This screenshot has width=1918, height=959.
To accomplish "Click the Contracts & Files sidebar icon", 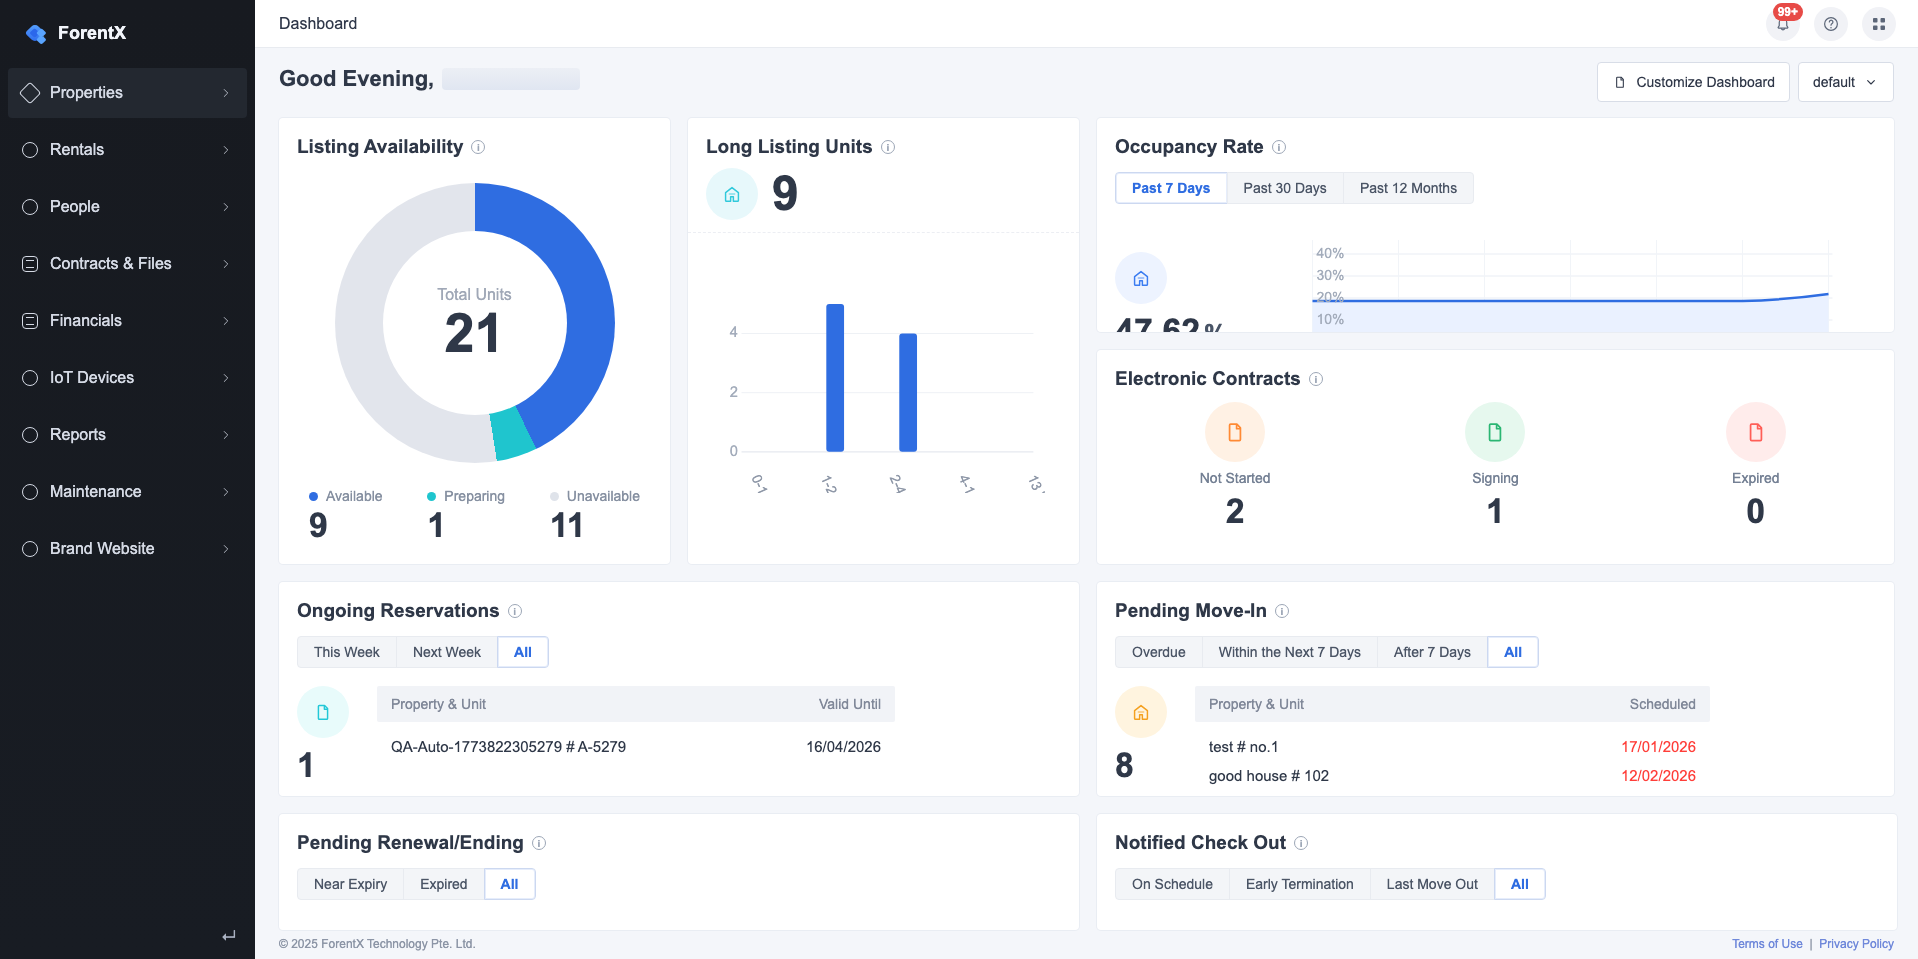I will click(30, 264).
